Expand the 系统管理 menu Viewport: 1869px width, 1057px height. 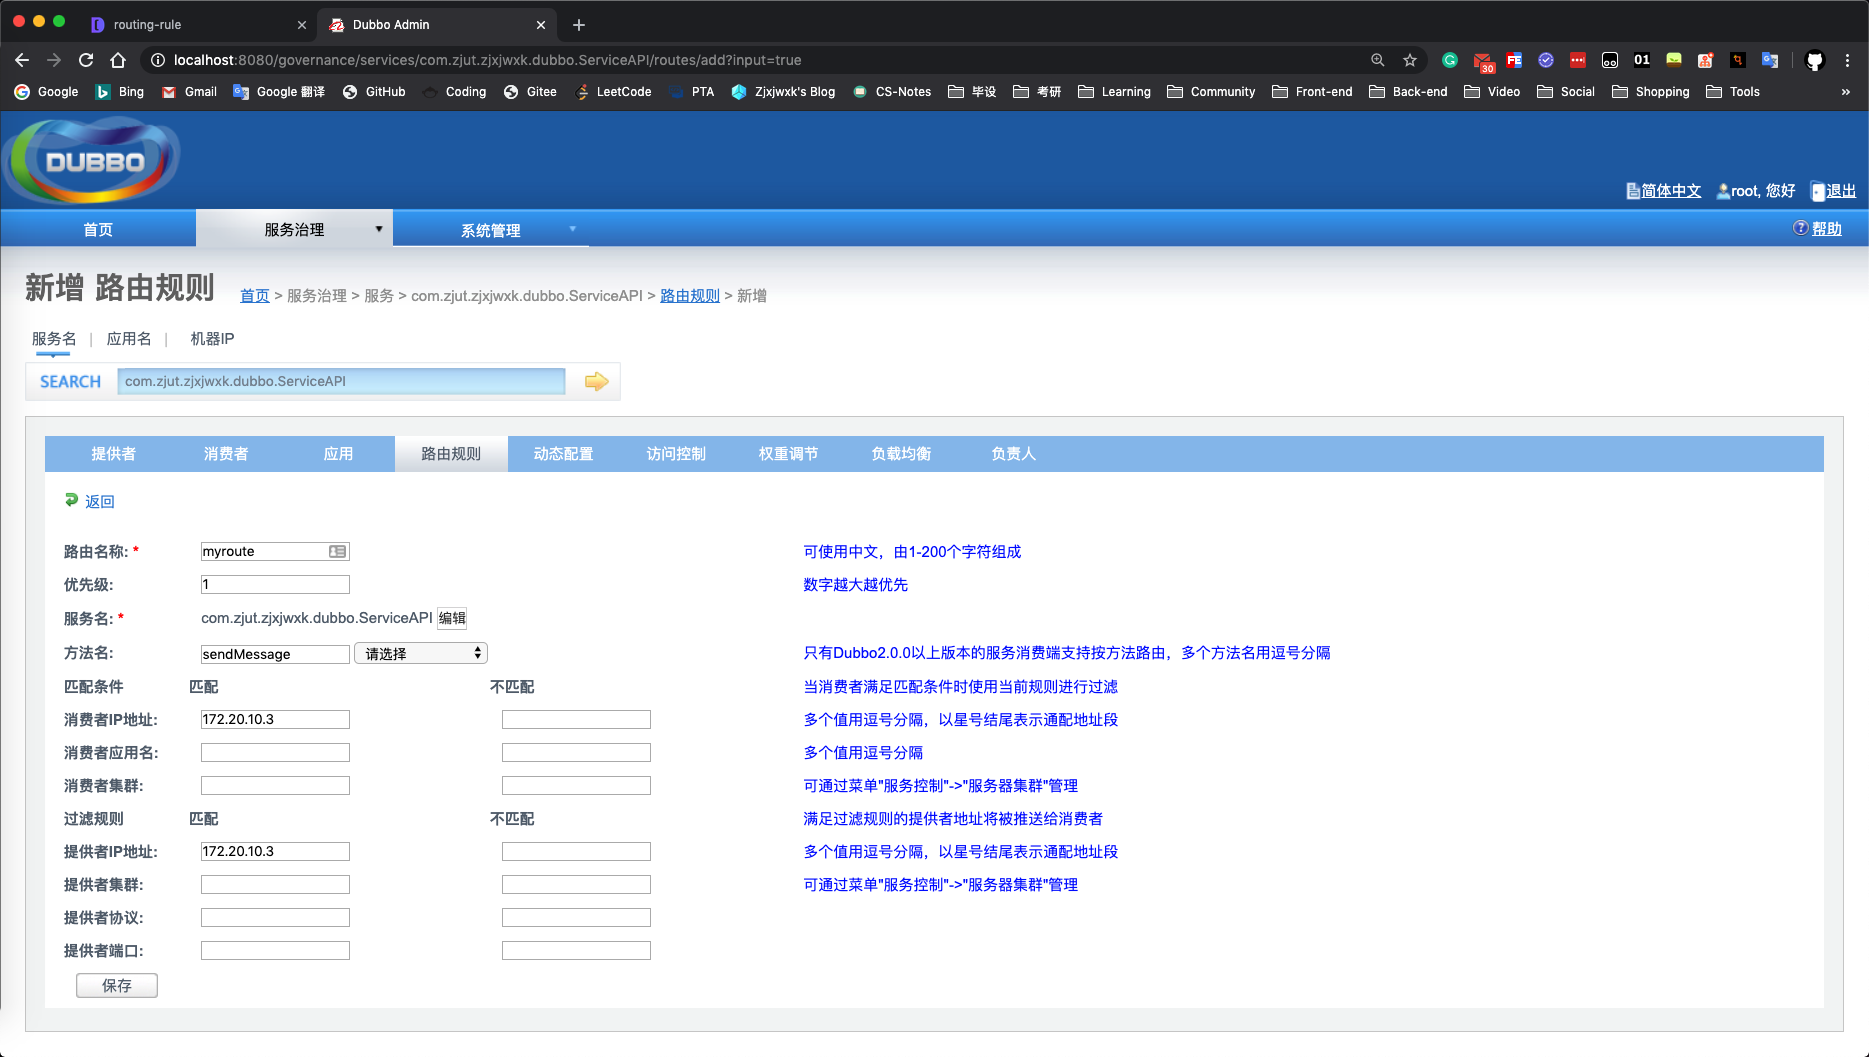coord(491,229)
